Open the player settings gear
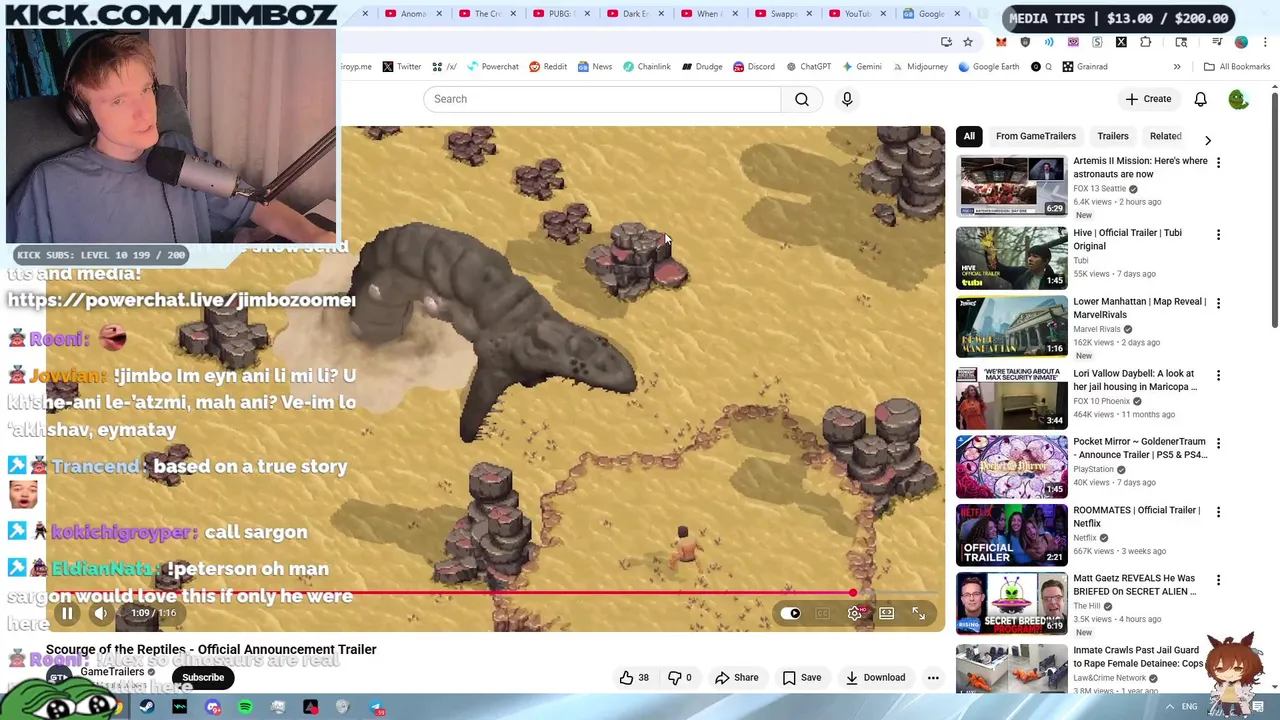This screenshot has width=1280, height=720. click(x=855, y=613)
